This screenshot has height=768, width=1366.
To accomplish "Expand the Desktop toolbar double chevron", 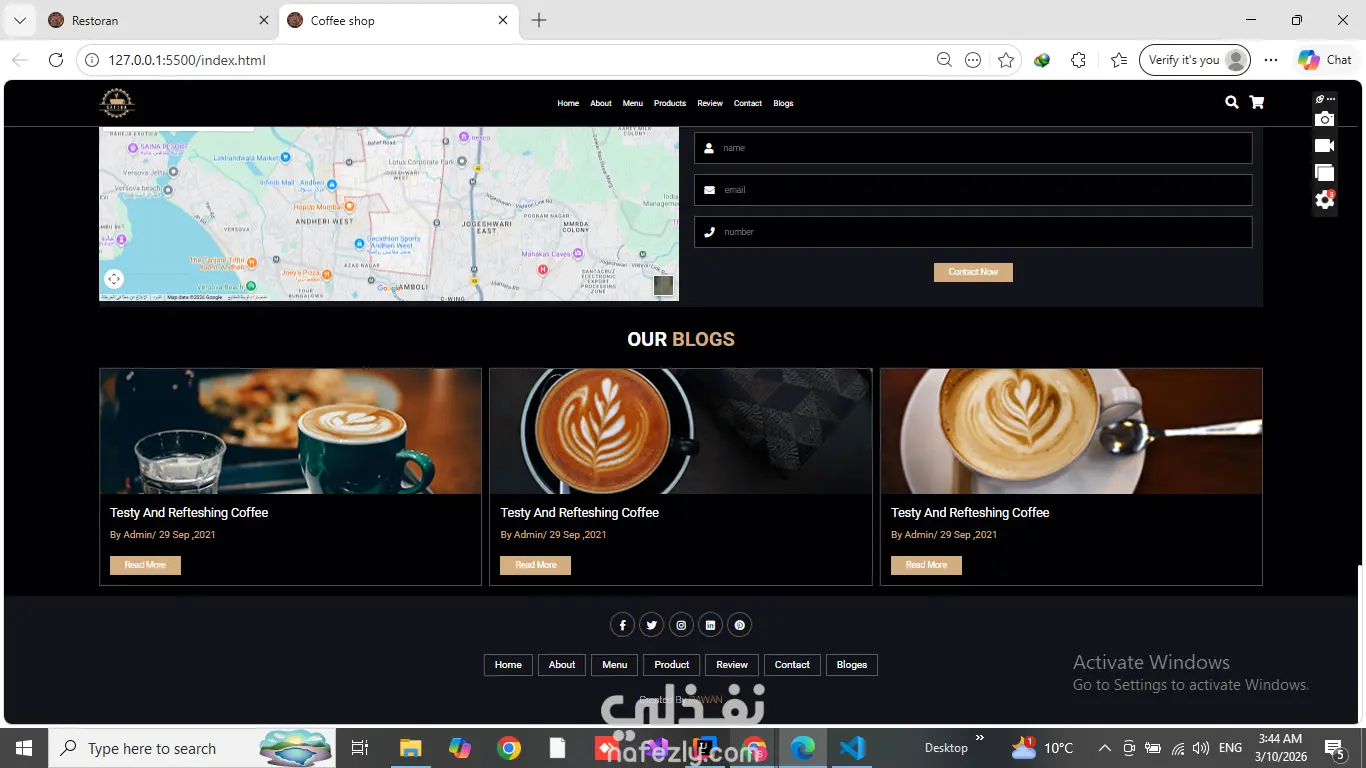I will tap(980, 738).
